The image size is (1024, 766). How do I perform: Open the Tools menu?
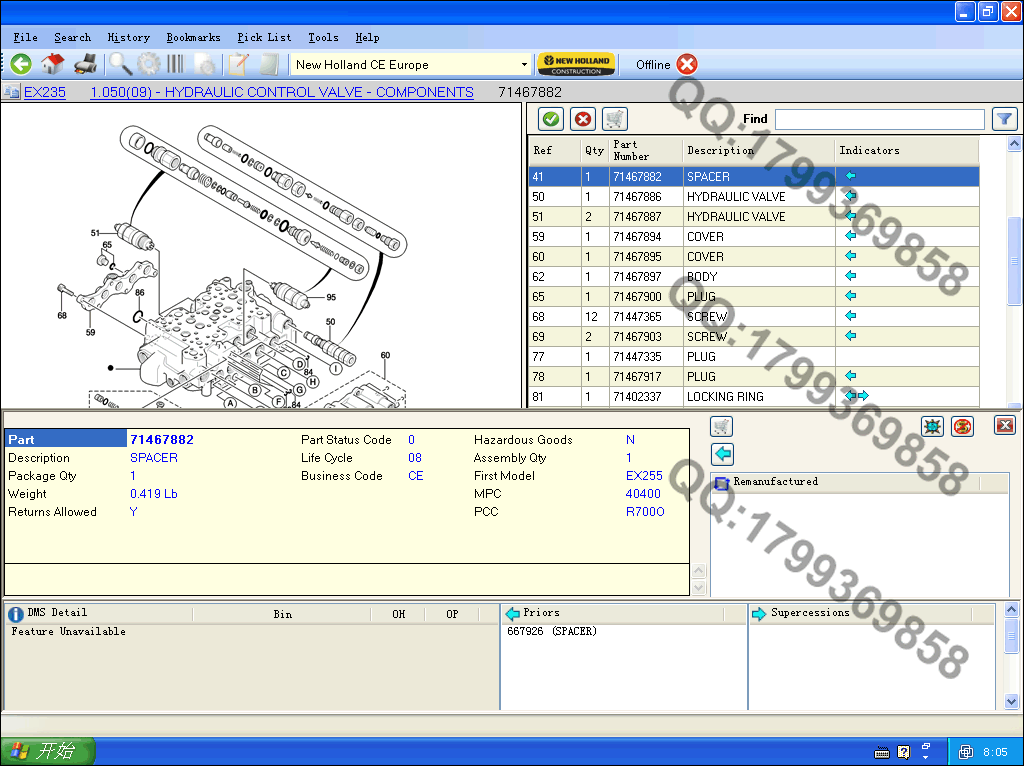coord(323,37)
